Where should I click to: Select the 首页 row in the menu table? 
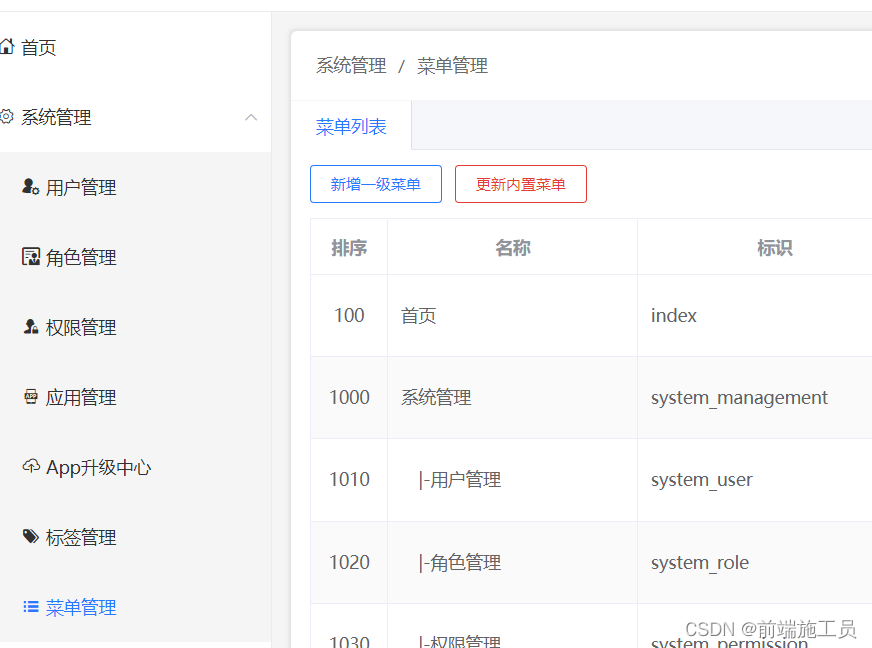coord(417,315)
